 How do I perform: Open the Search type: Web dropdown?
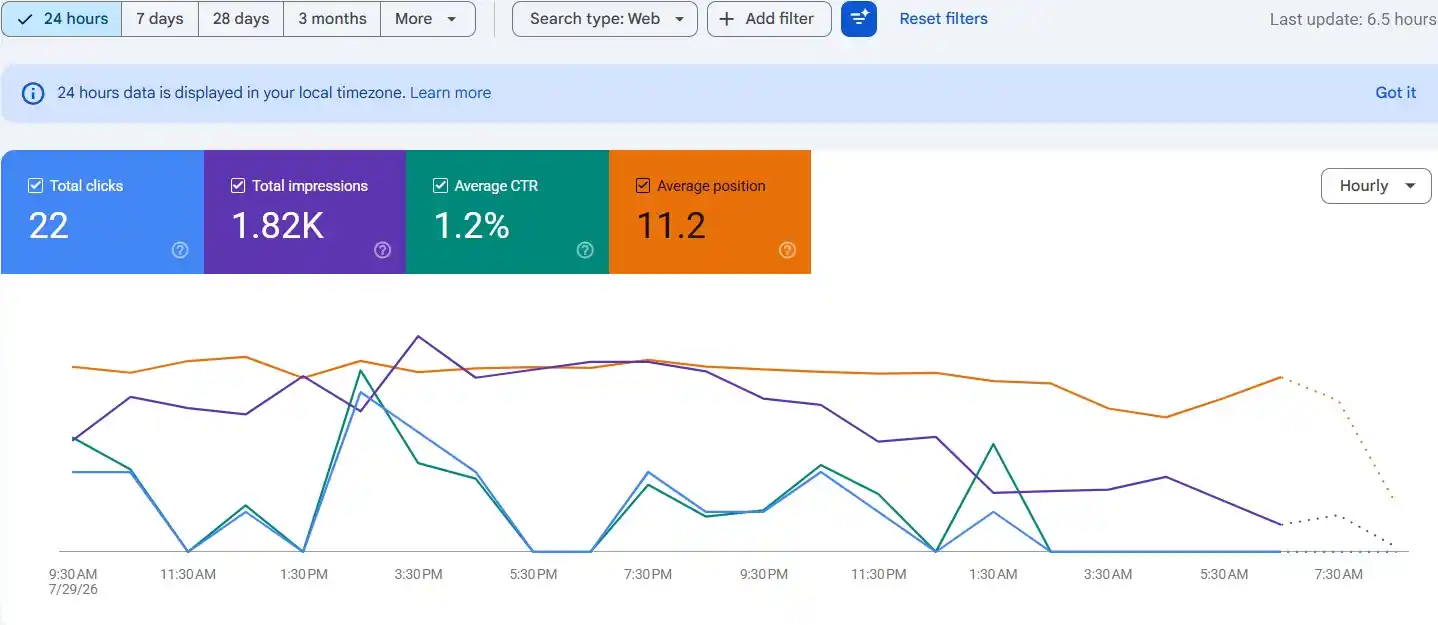[605, 19]
